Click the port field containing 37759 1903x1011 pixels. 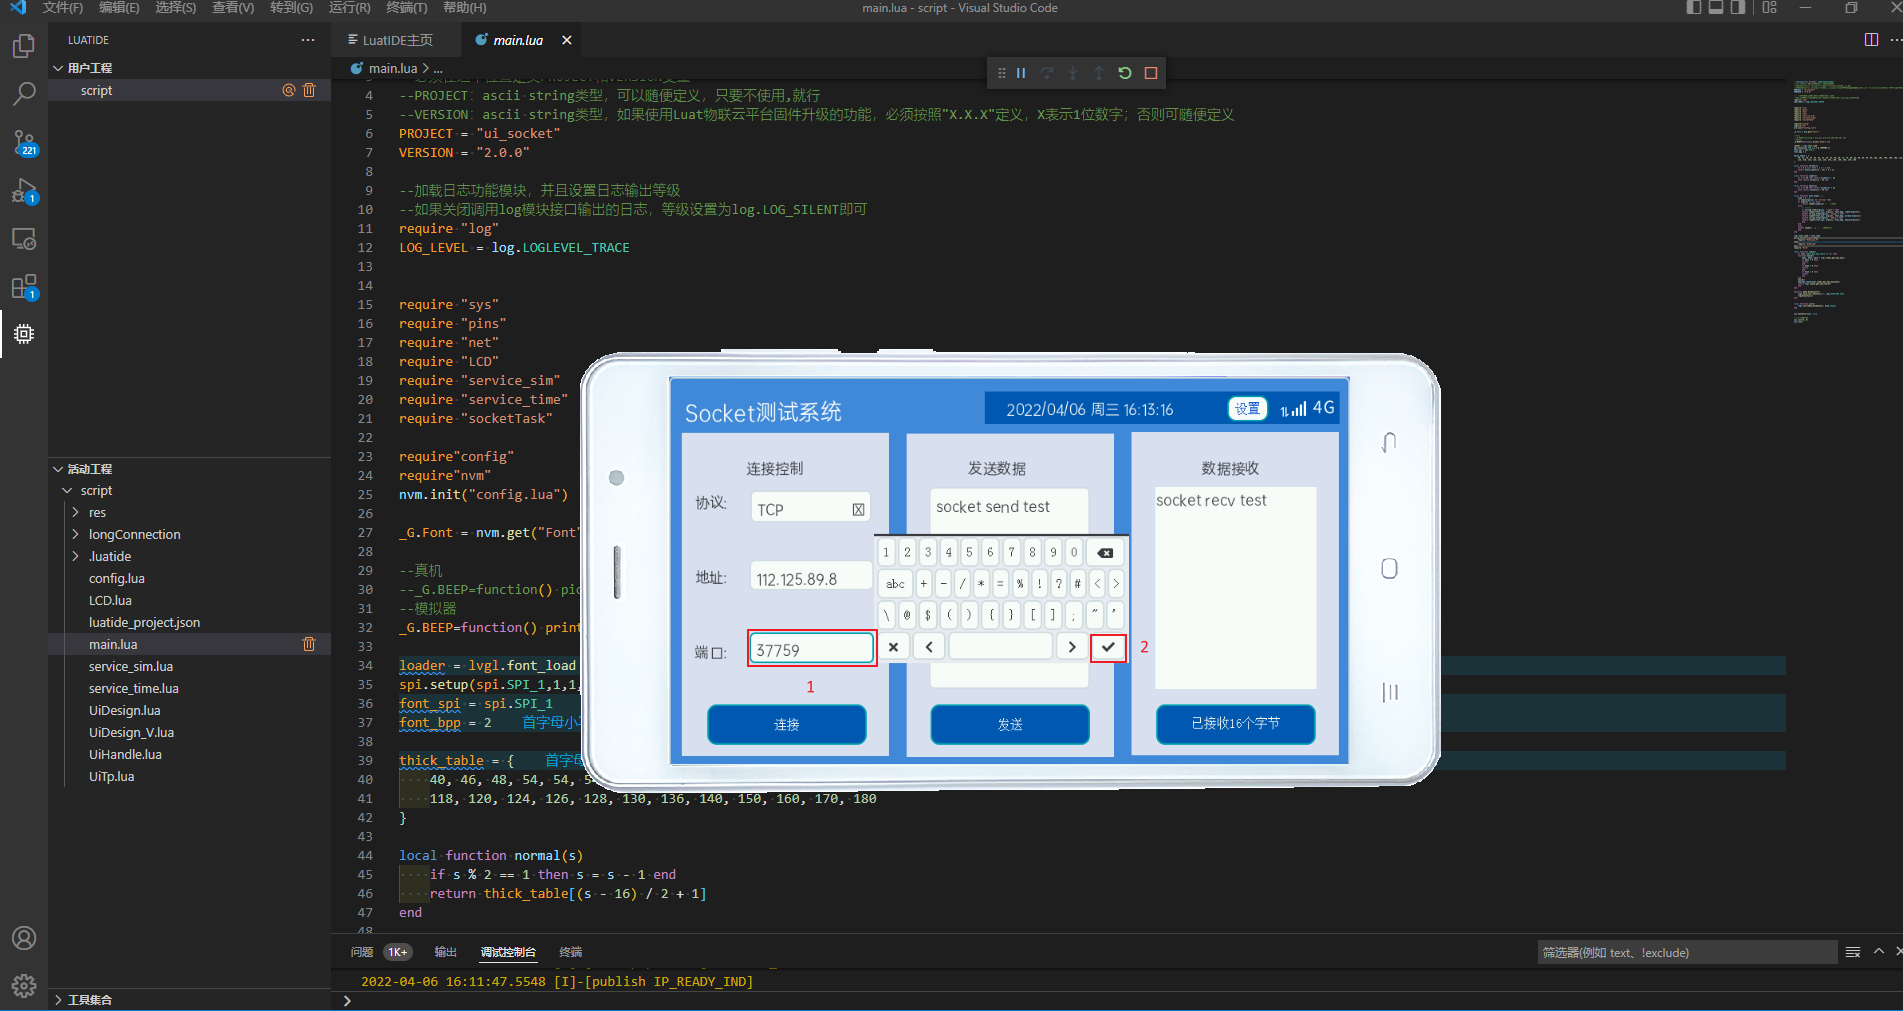[812, 649]
